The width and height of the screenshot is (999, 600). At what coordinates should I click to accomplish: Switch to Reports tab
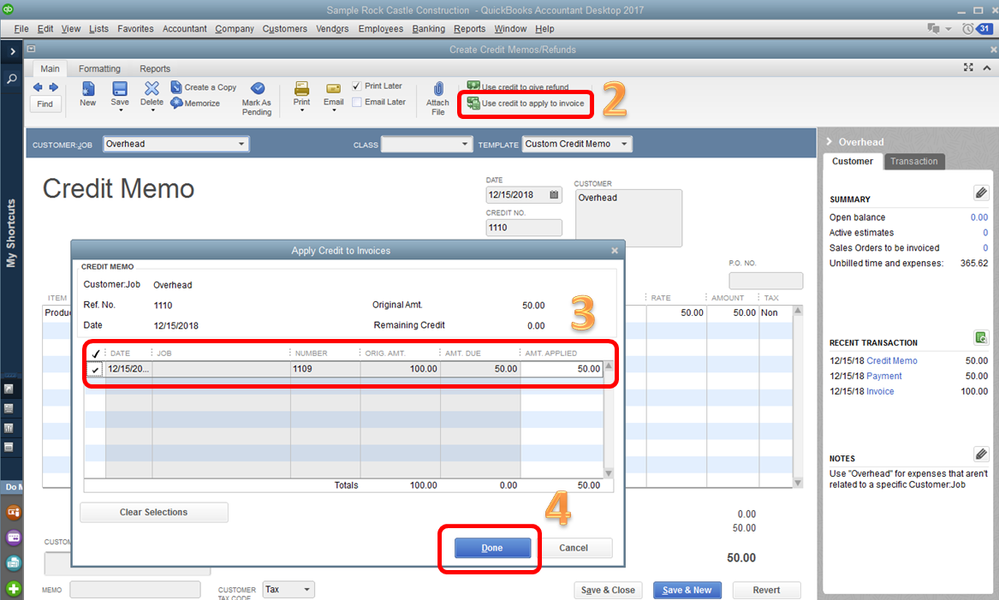click(x=155, y=68)
